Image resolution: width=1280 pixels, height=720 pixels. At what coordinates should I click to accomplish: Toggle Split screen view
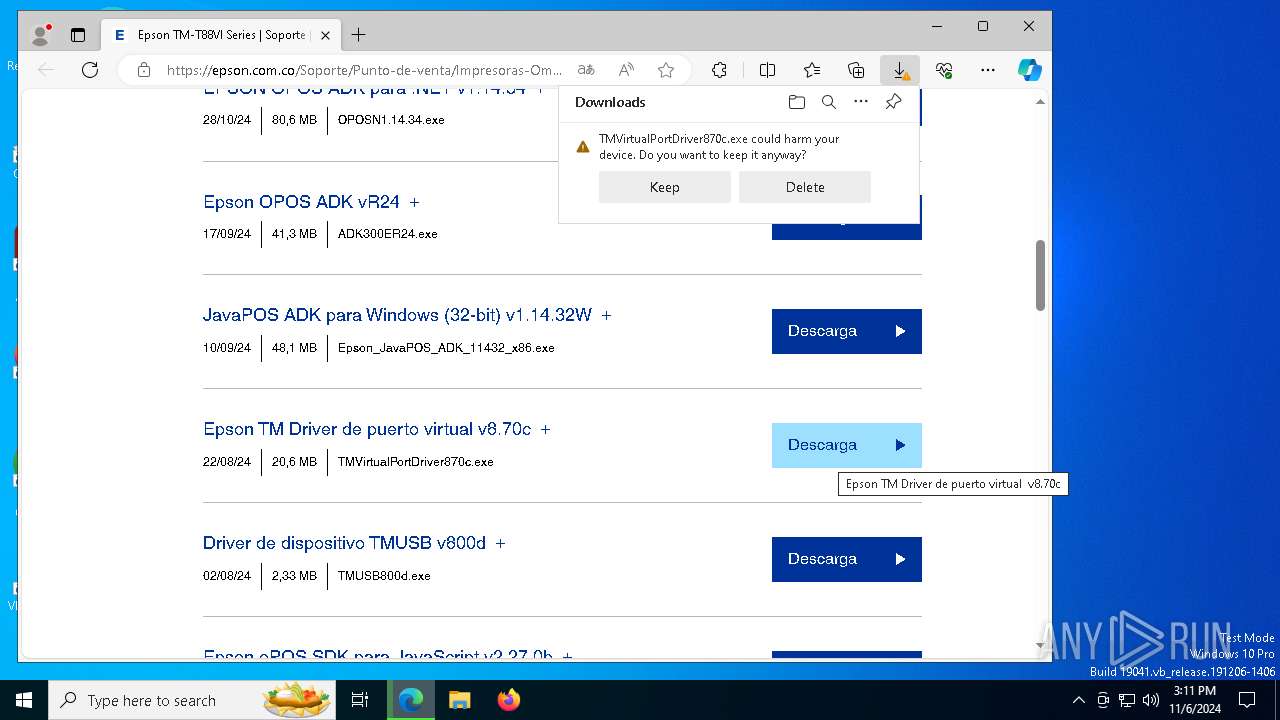[x=767, y=70]
